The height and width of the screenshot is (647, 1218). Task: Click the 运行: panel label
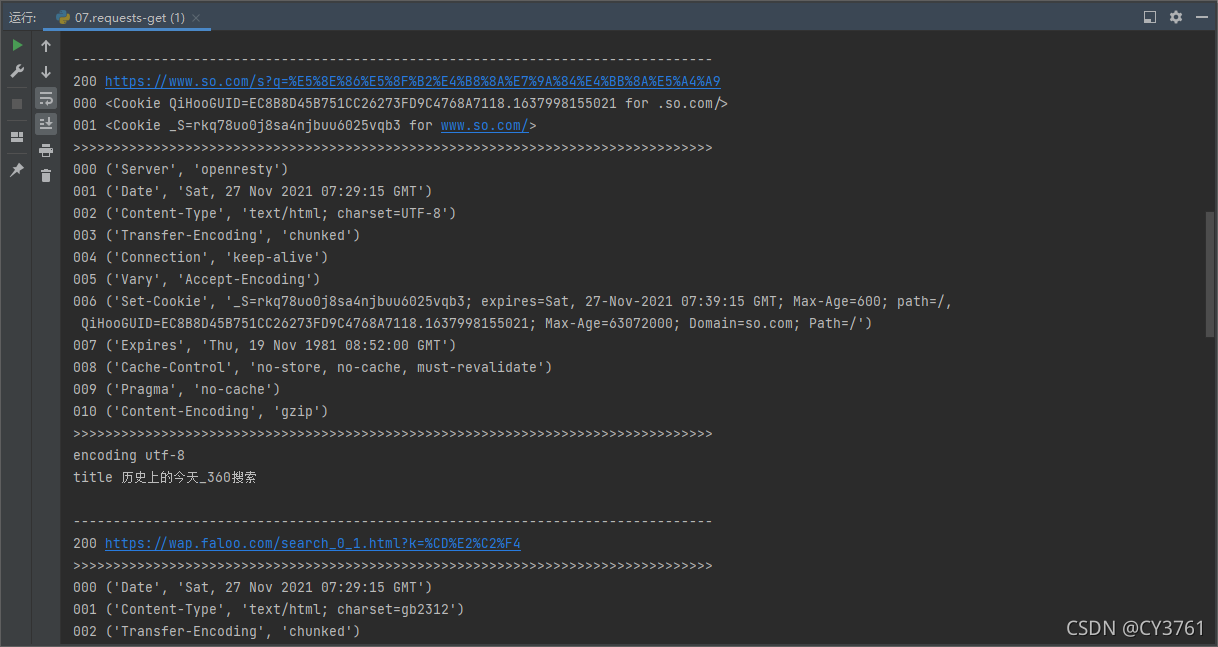[x=23, y=18]
